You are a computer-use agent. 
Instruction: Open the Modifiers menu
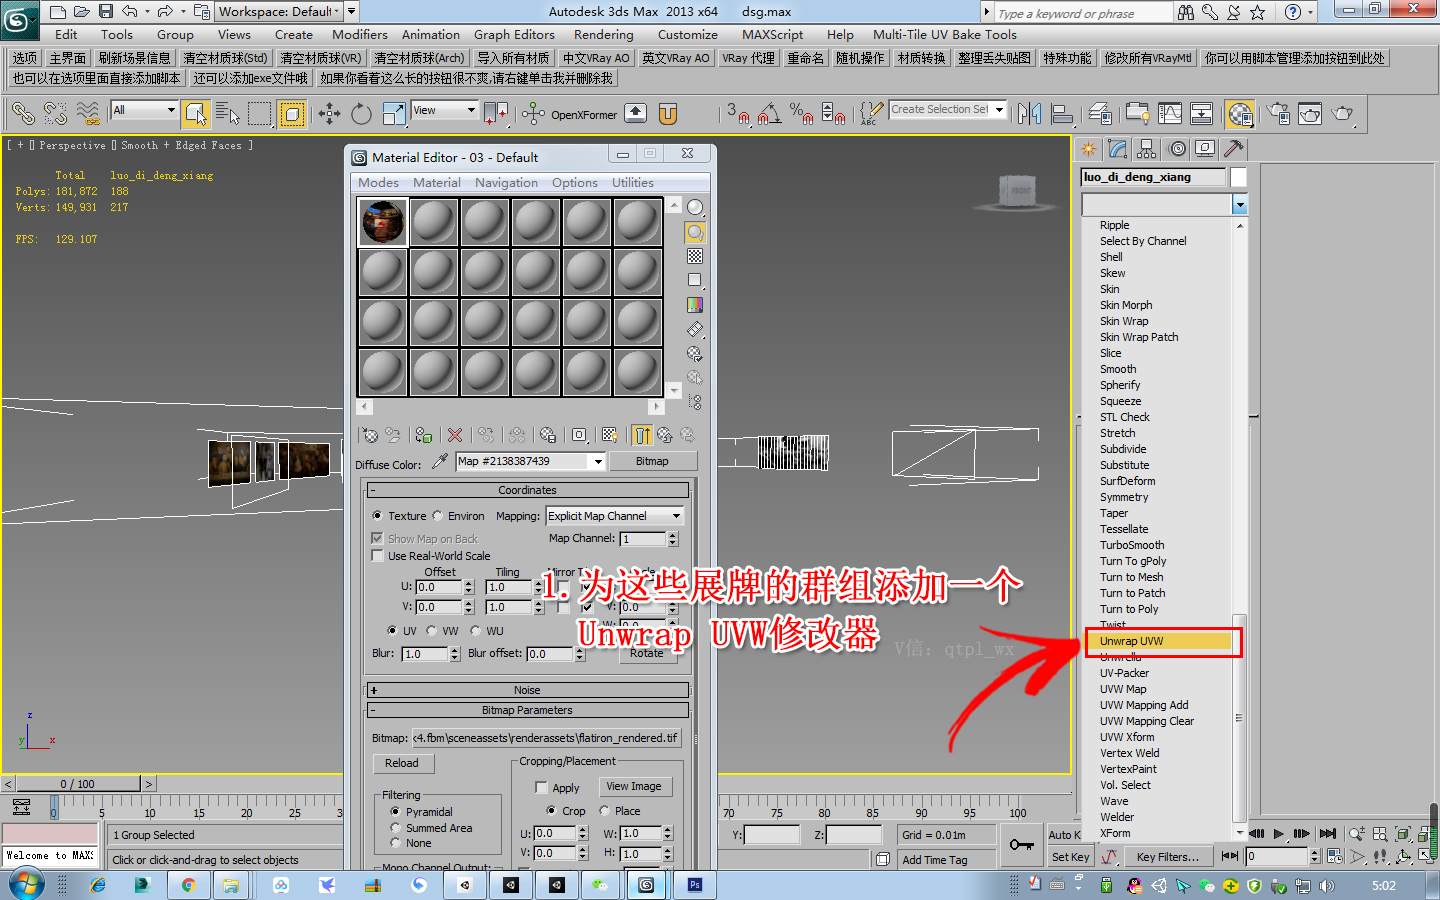(x=360, y=34)
